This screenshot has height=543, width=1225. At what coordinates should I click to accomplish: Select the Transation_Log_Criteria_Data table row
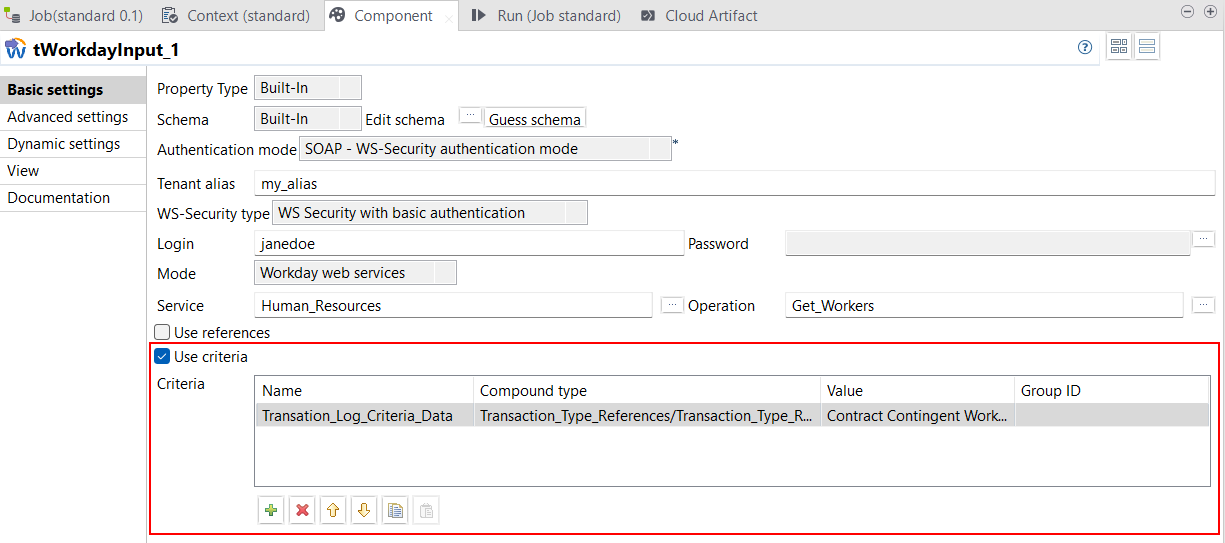[x=357, y=416]
